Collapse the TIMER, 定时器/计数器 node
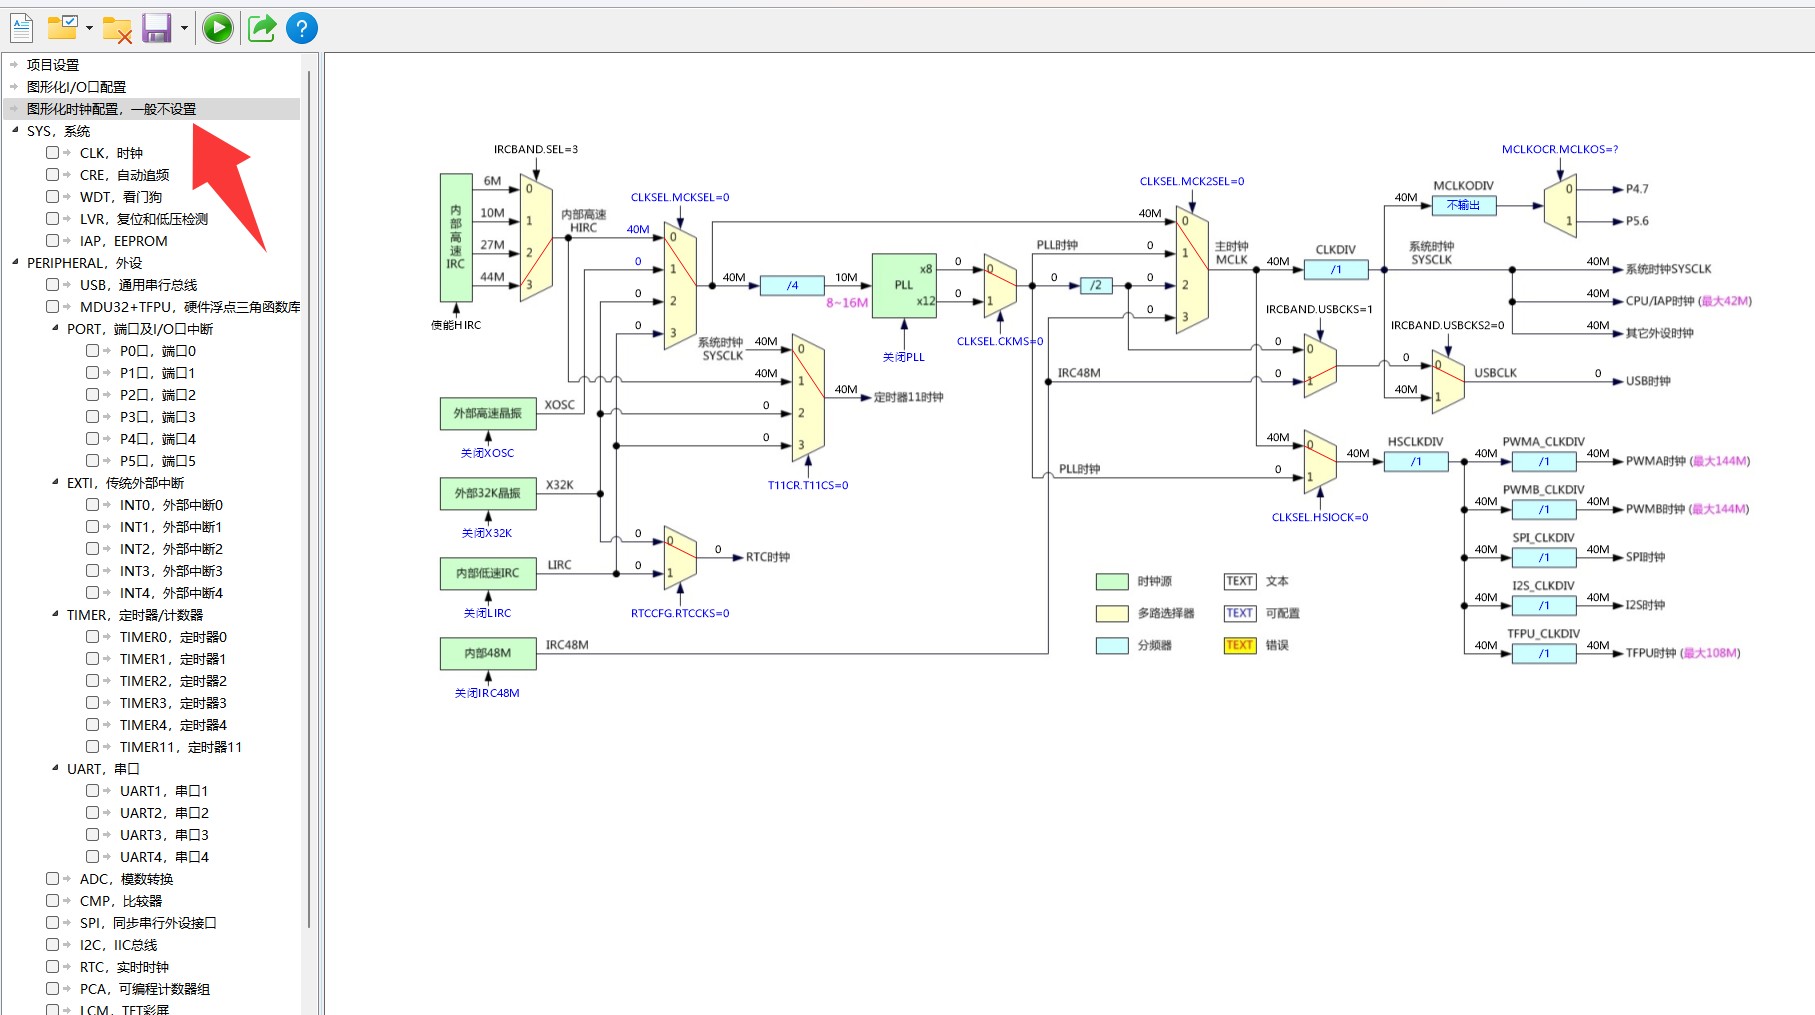 tap(55, 614)
